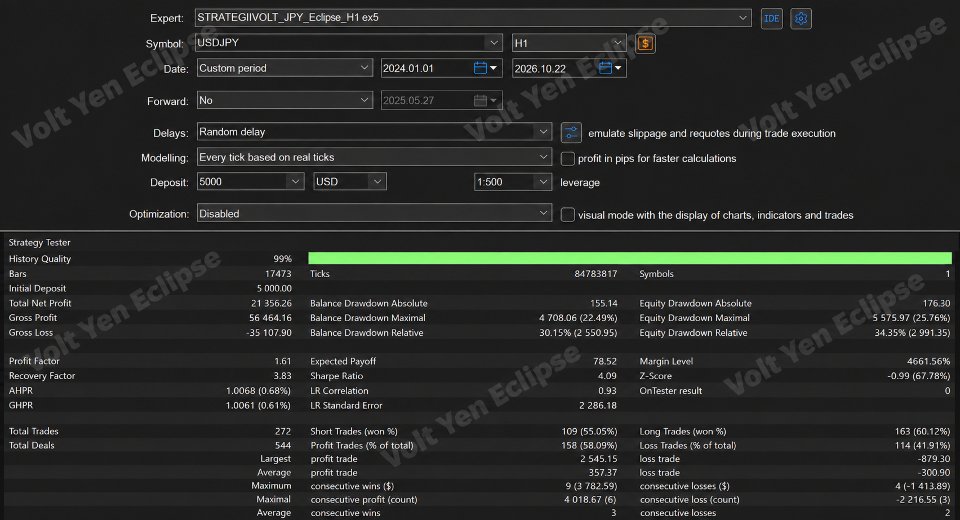Image resolution: width=960 pixels, height=520 pixels.
Task: Open disabled forward date calendar icon
Action: [x=481, y=100]
